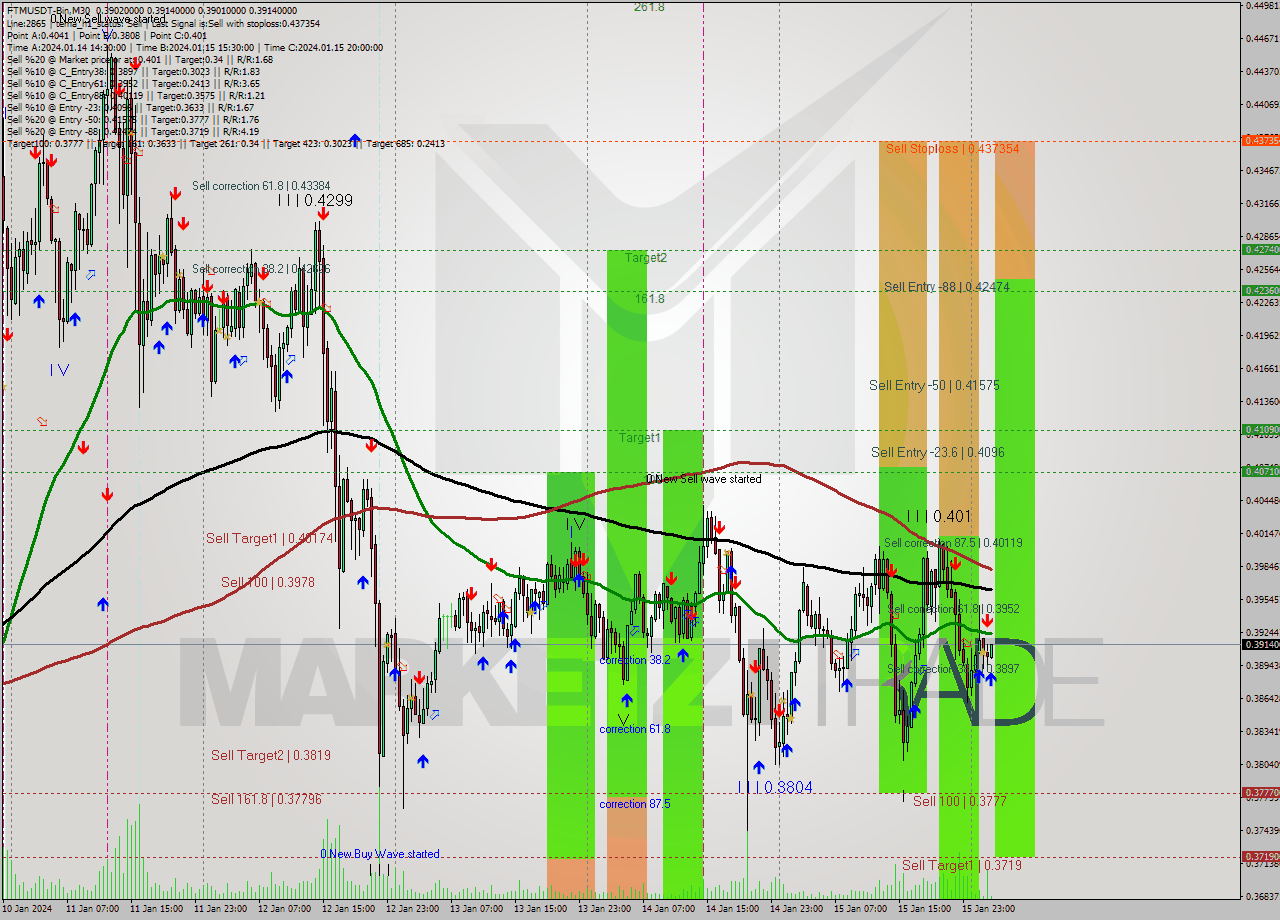This screenshot has width=1280, height=920.
Task: Select the 0.38040 price axis value
Action: tap(1262, 764)
